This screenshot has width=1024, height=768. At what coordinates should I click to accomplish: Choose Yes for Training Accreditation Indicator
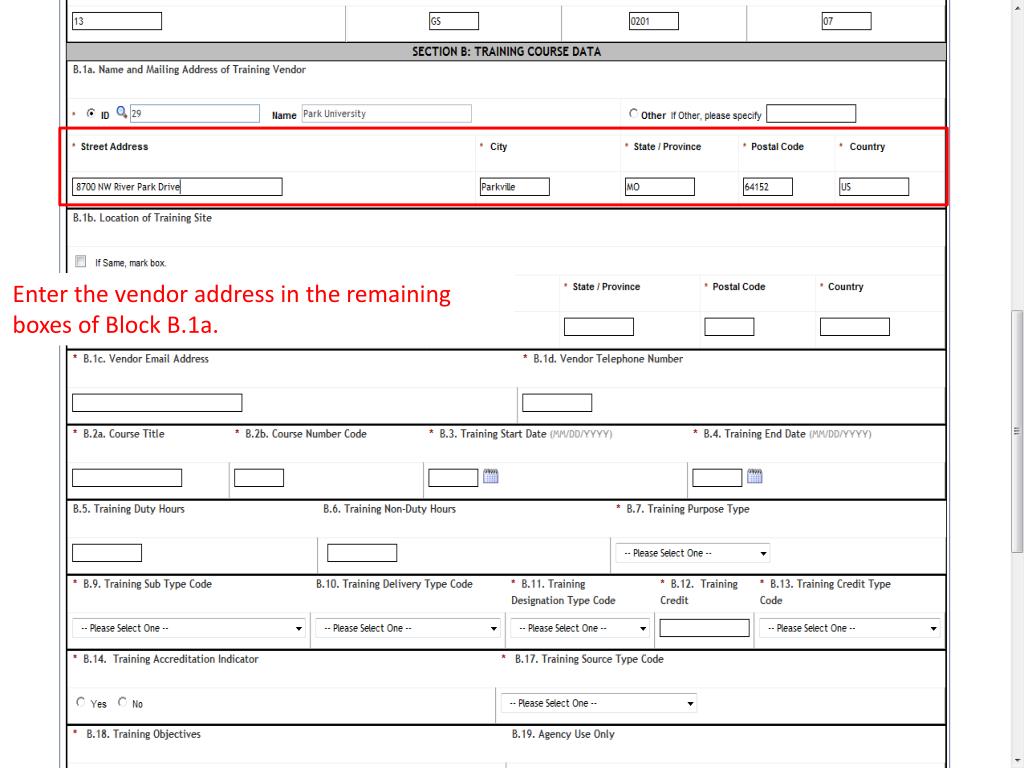click(x=80, y=703)
